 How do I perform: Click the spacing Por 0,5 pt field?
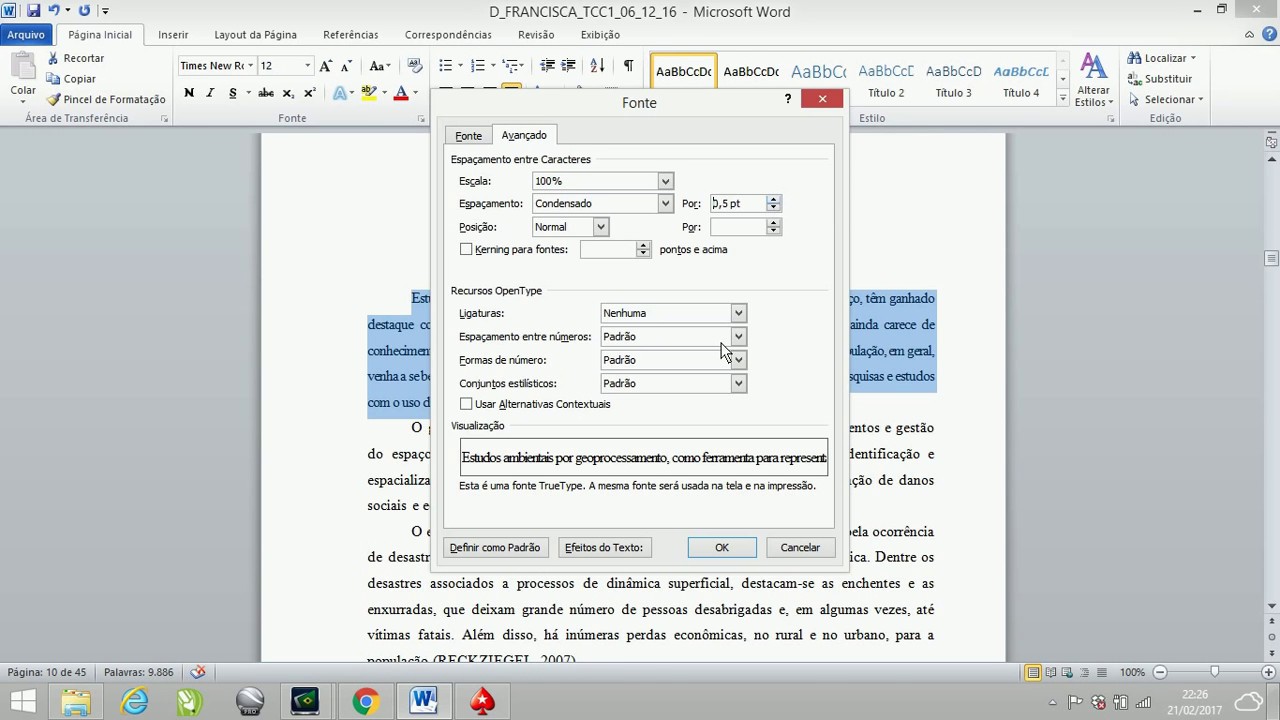click(x=737, y=203)
